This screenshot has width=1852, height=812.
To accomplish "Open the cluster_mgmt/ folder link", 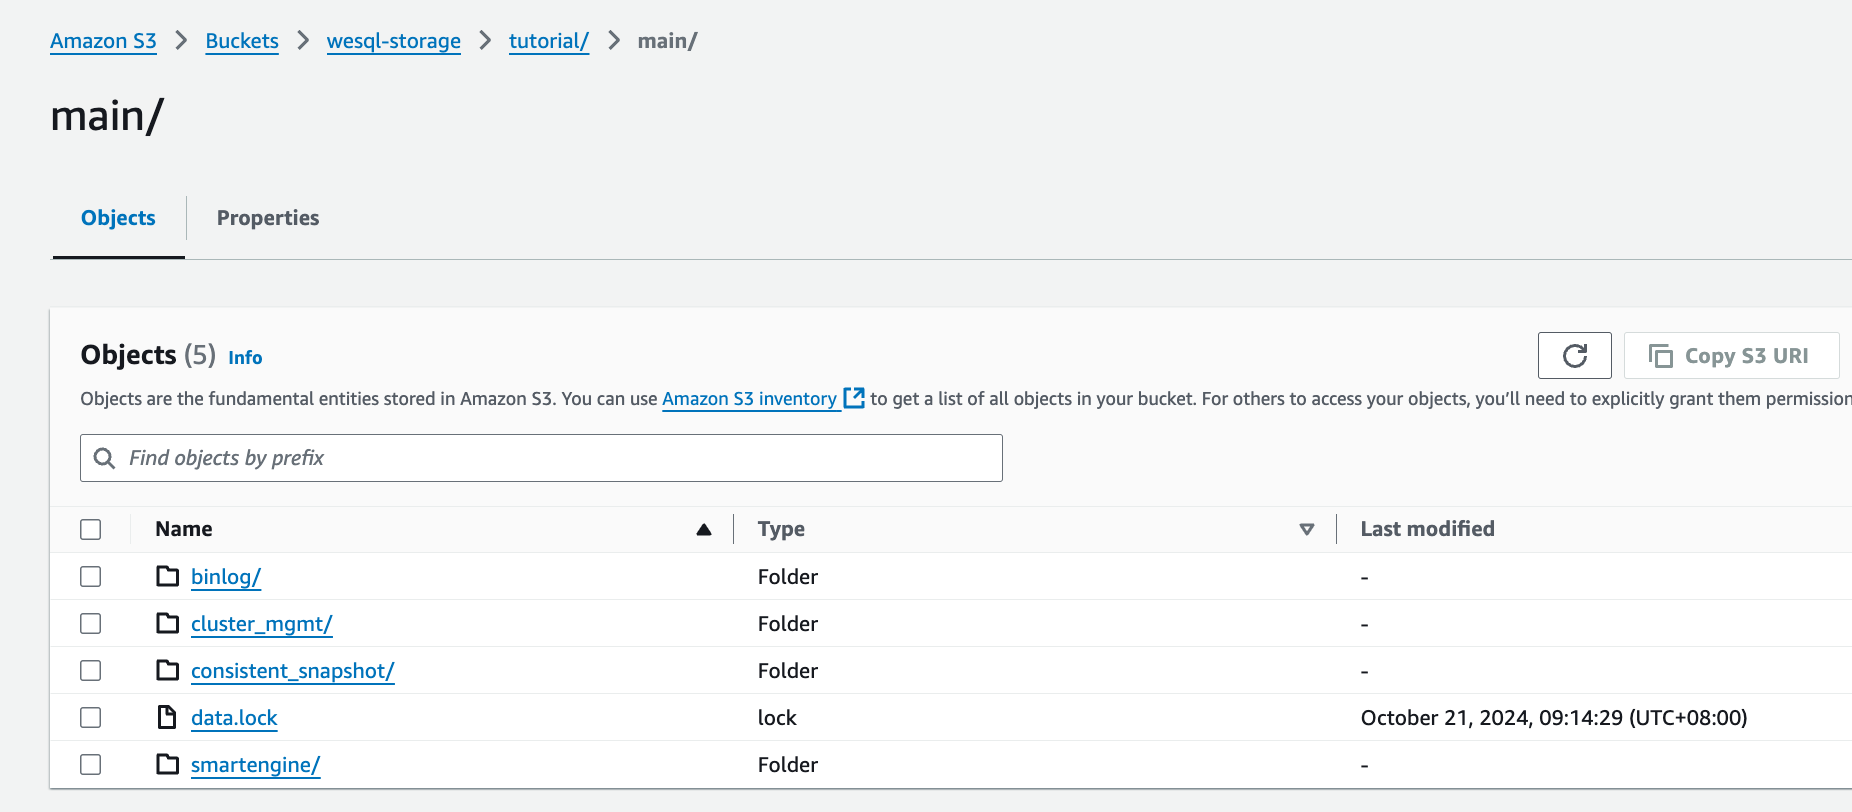I will tap(262, 624).
